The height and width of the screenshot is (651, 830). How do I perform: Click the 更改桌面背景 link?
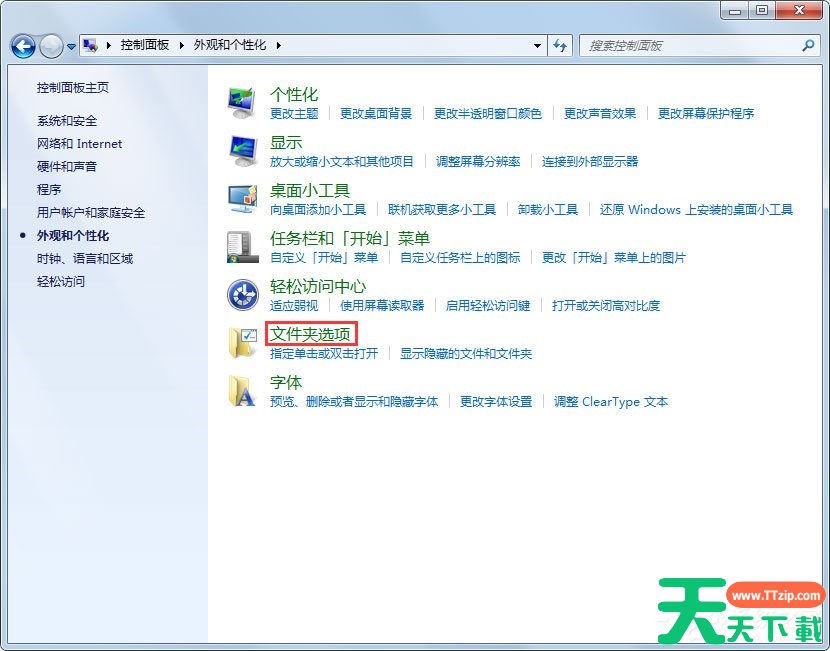pos(376,113)
